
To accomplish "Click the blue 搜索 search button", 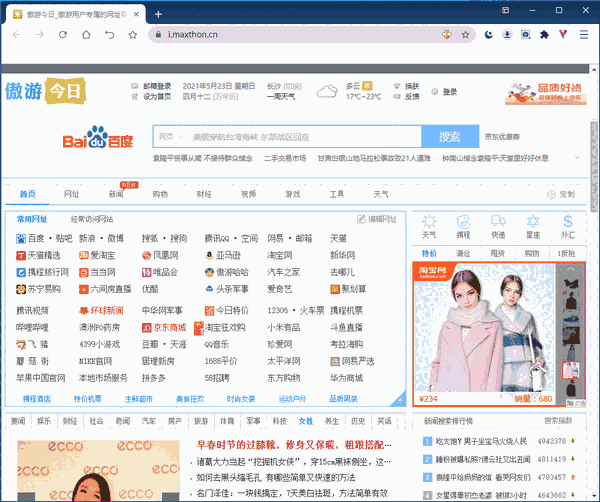I will click(x=450, y=137).
